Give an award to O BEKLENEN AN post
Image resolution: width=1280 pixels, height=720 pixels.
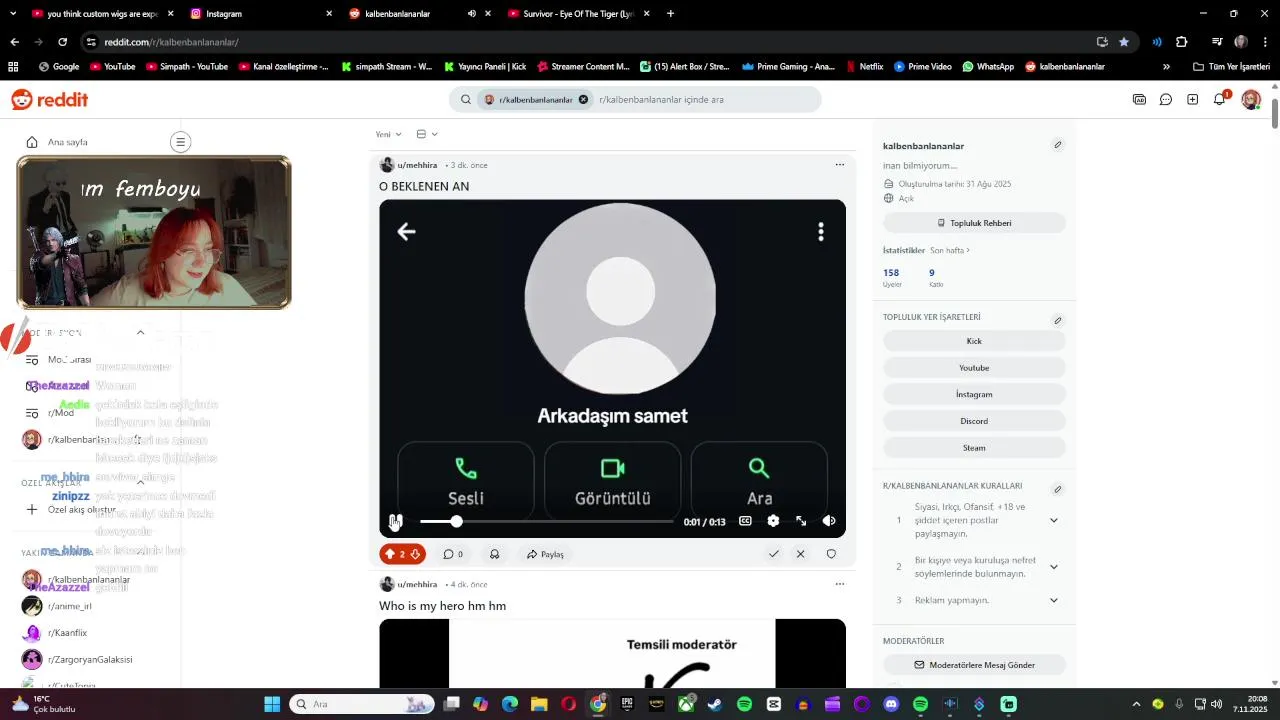click(494, 554)
